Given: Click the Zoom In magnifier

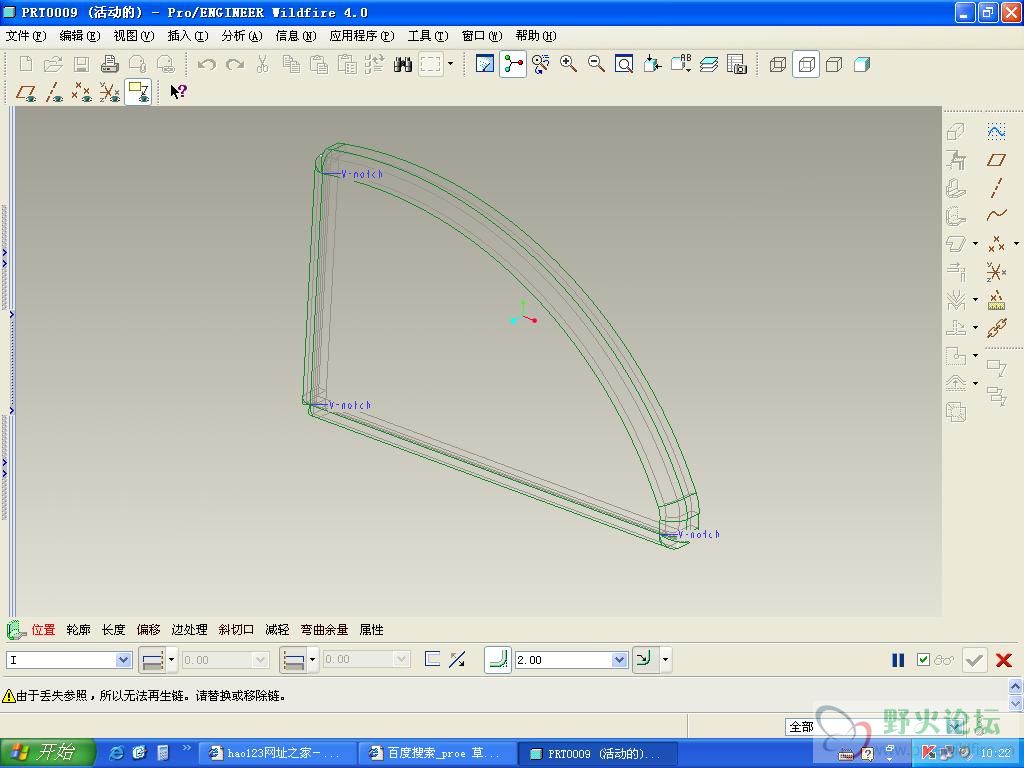Looking at the screenshot, I should (568, 64).
